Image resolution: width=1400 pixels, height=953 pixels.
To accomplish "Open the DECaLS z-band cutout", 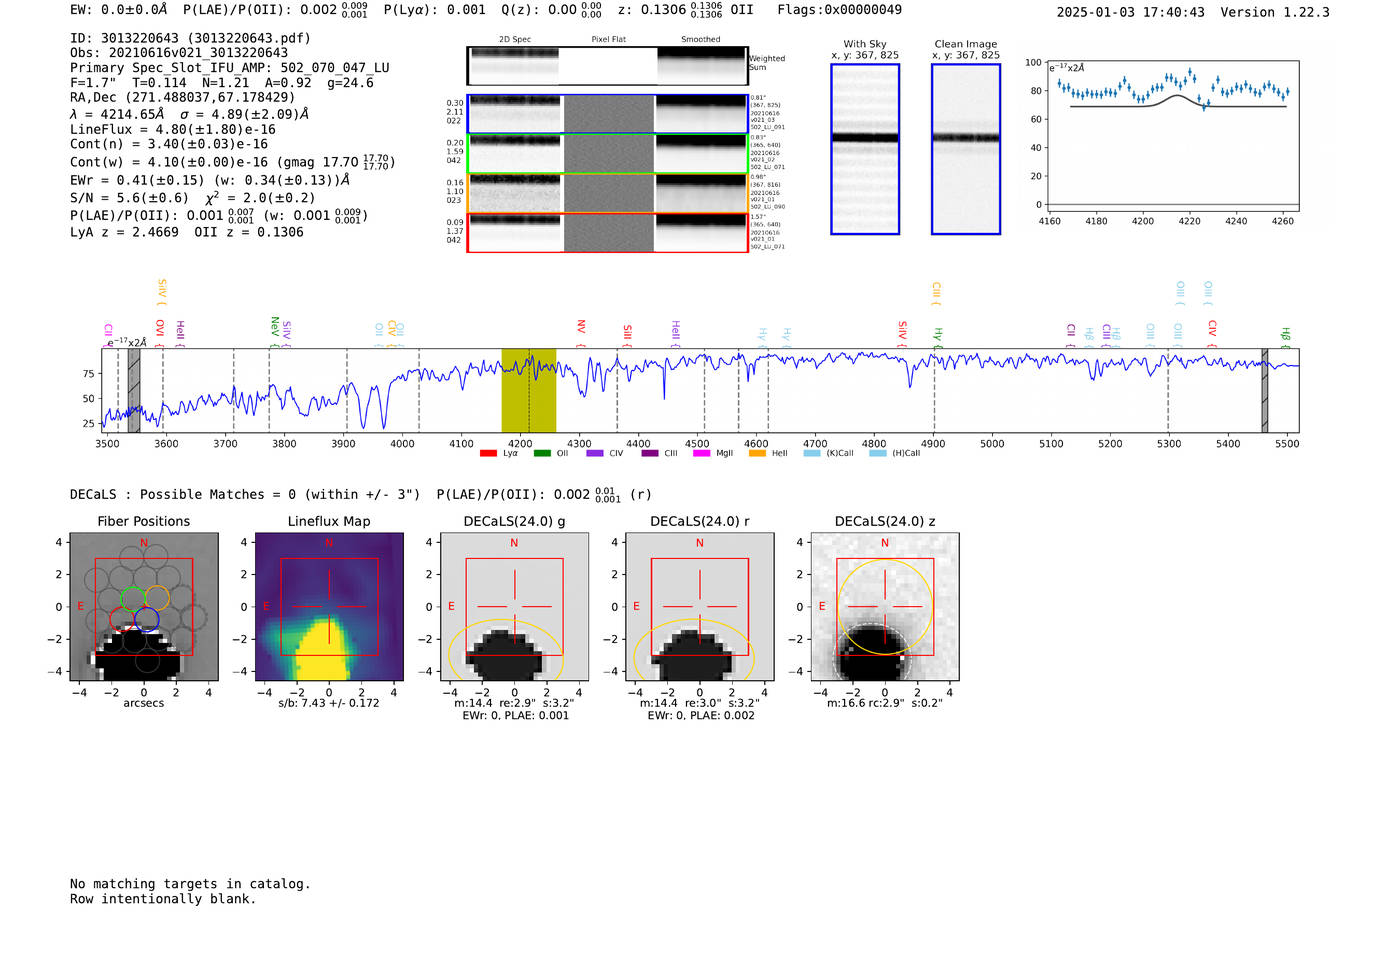I will [x=884, y=607].
